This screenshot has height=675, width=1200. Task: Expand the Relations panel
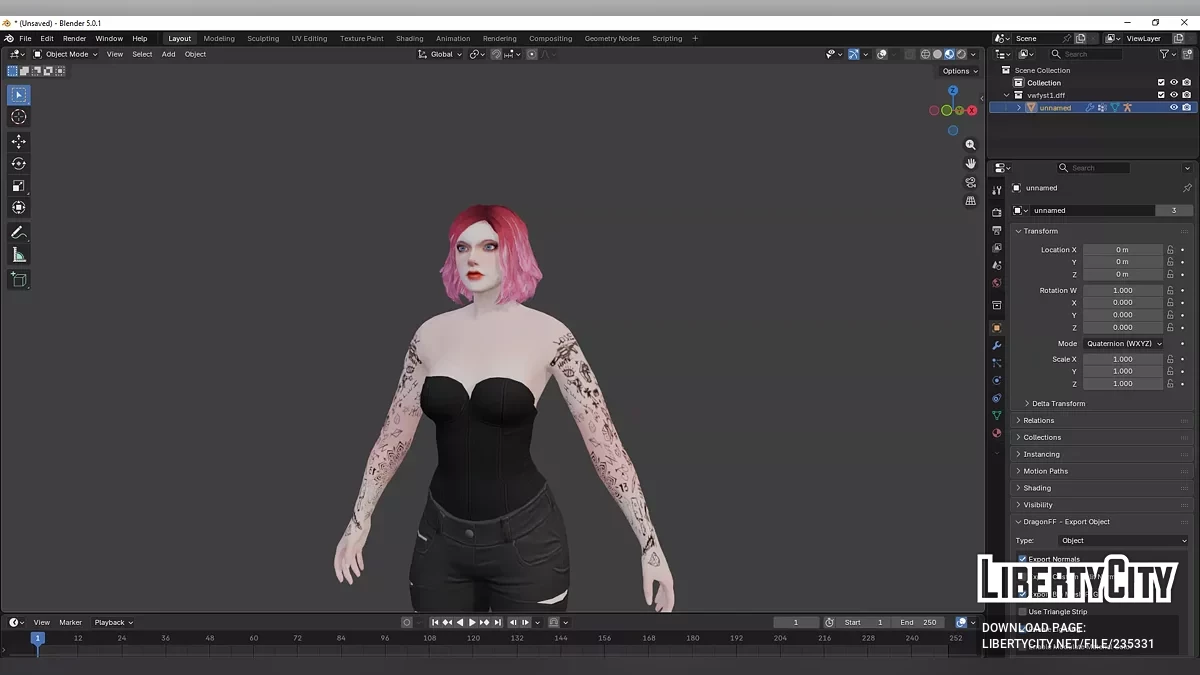pos(1038,421)
